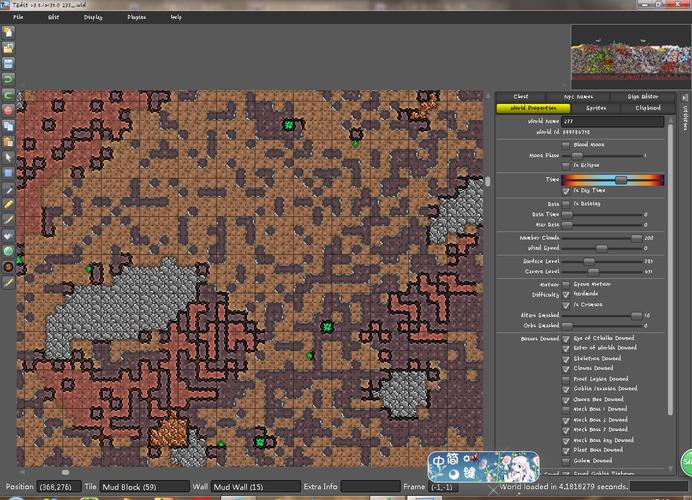This screenshot has width=692, height=500.
Task: Click the green round button at panel edge
Action: click(x=687, y=462)
